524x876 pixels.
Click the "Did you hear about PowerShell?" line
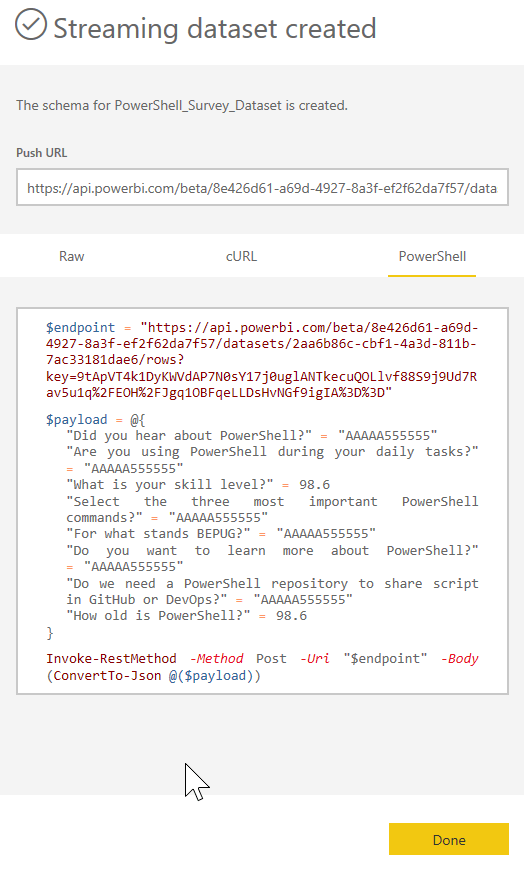pyautogui.click(x=252, y=436)
